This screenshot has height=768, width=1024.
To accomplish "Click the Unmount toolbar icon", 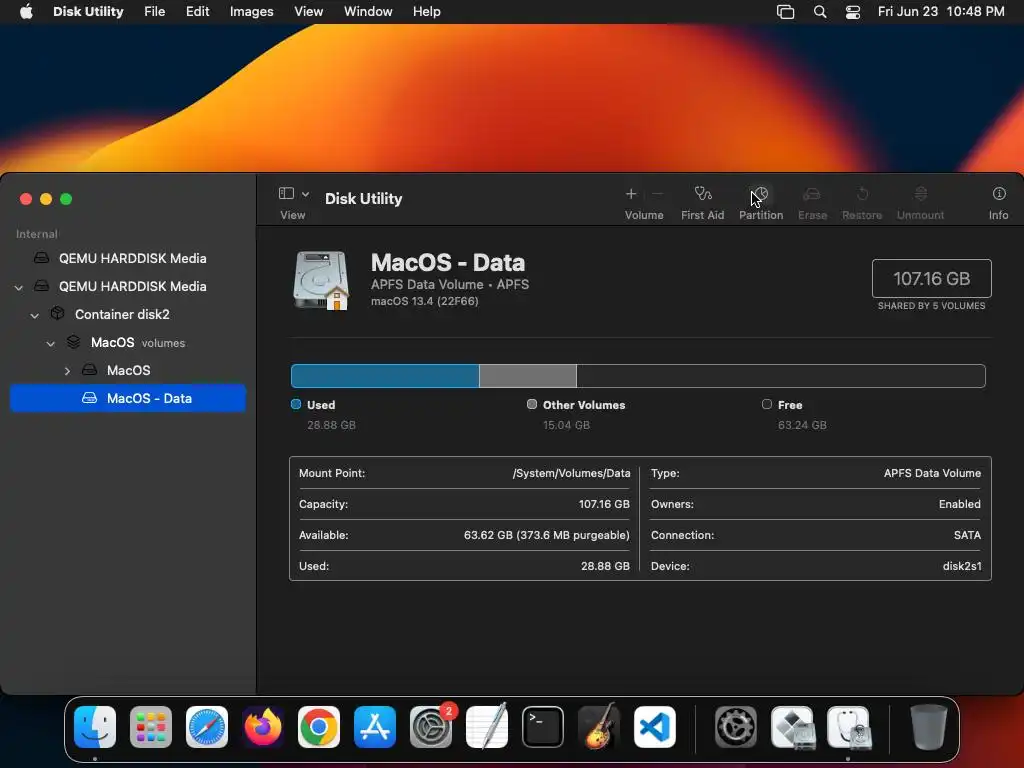I will pos(920,194).
